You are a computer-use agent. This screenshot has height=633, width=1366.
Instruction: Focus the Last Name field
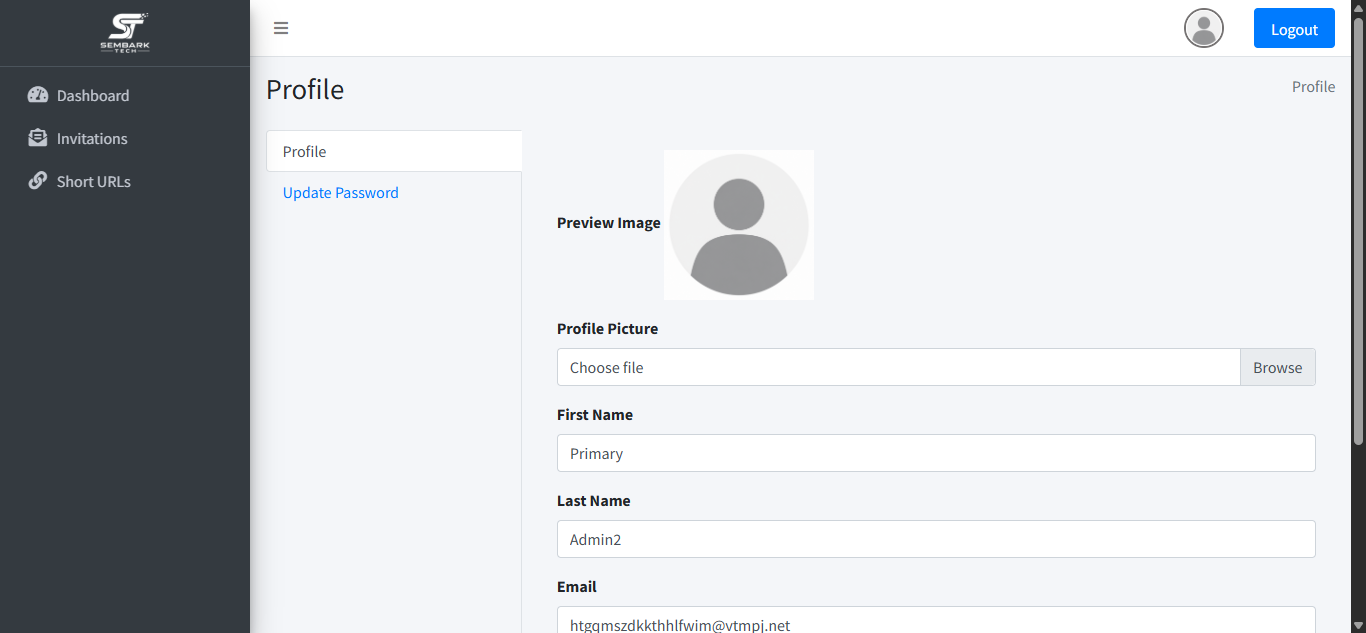click(936, 539)
